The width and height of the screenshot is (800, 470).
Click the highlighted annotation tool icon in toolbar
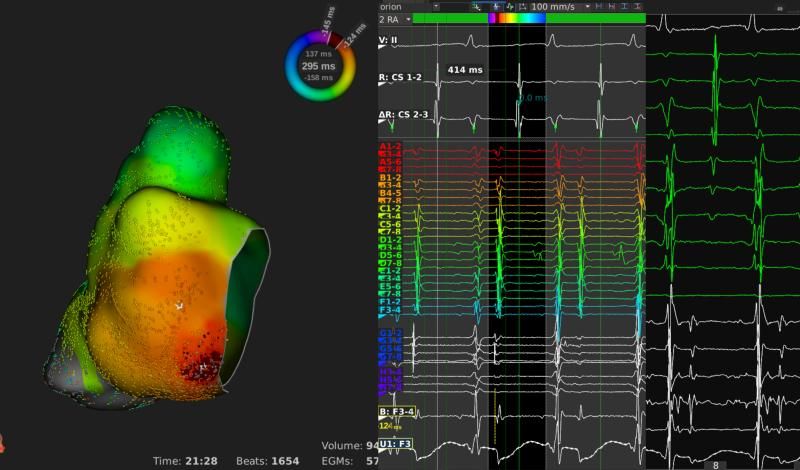click(495, 6)
